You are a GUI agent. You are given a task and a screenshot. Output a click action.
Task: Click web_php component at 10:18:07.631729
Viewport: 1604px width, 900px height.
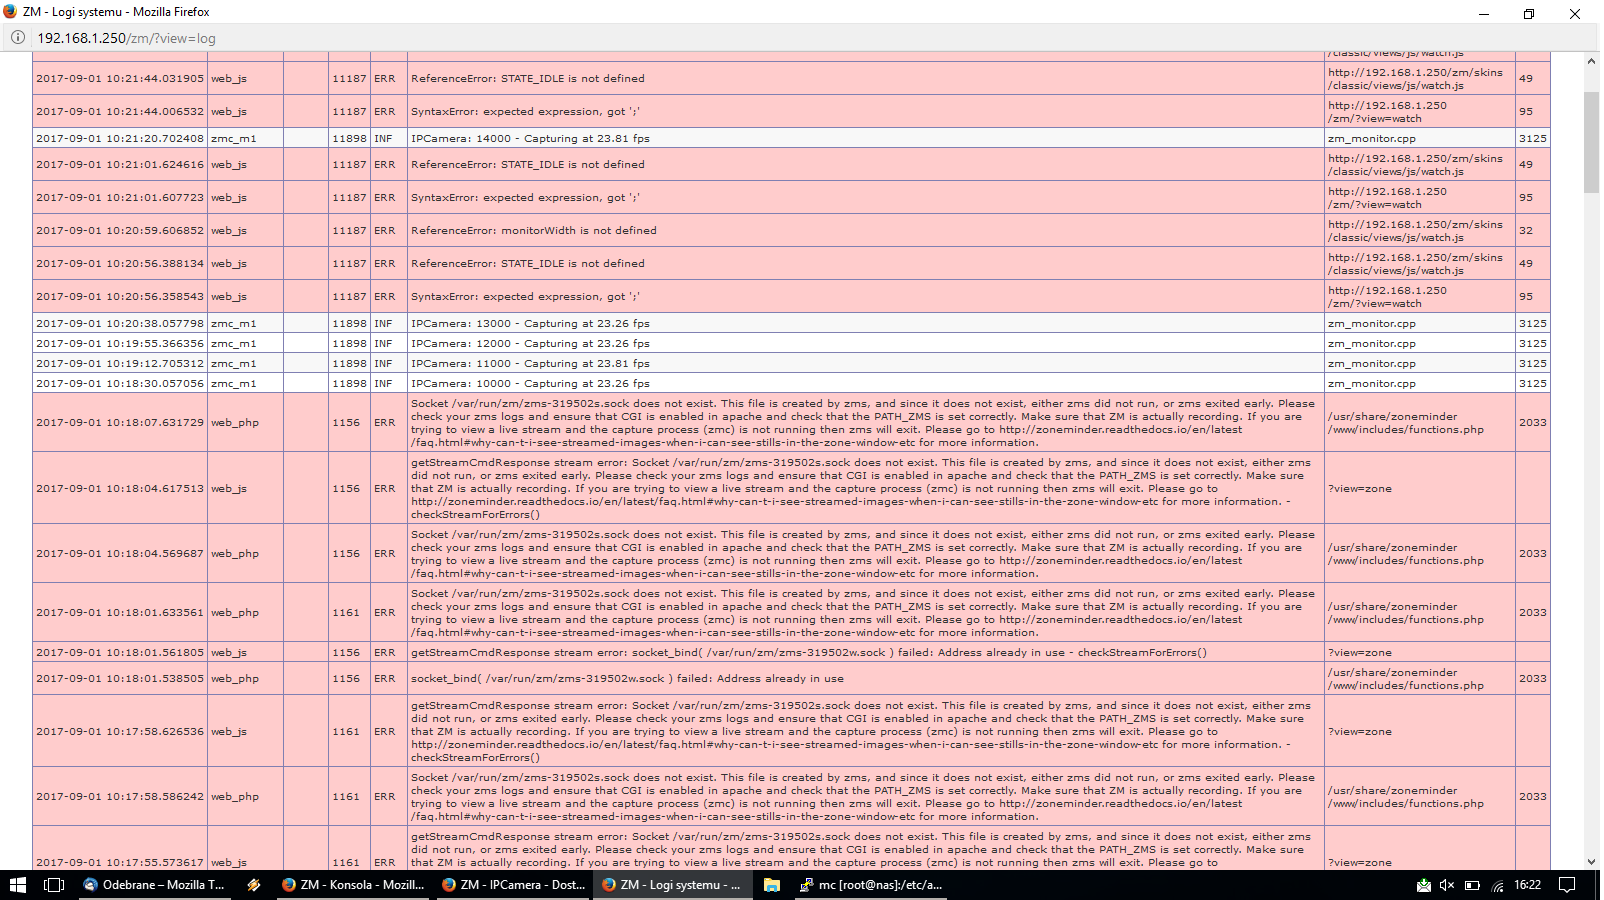tap(235, 422)
